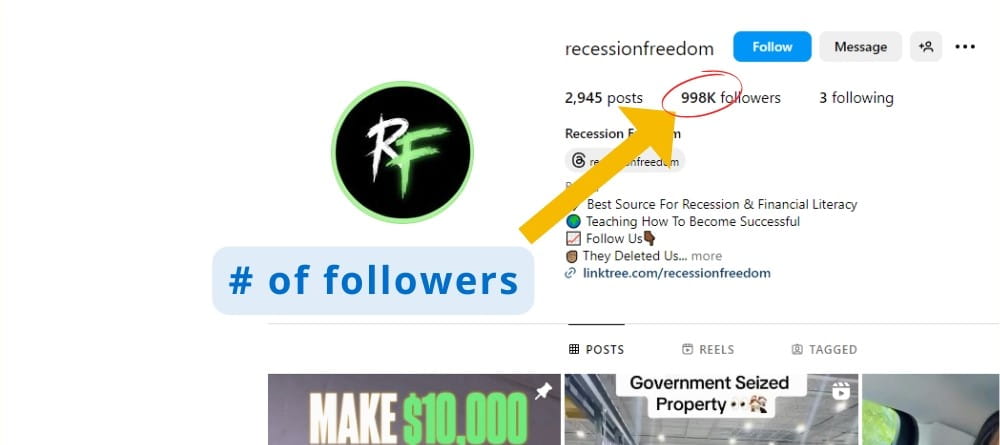Click the 2,945 posts count
The width and height of the screenshot is (1000, 445).
tap(603, 98)
